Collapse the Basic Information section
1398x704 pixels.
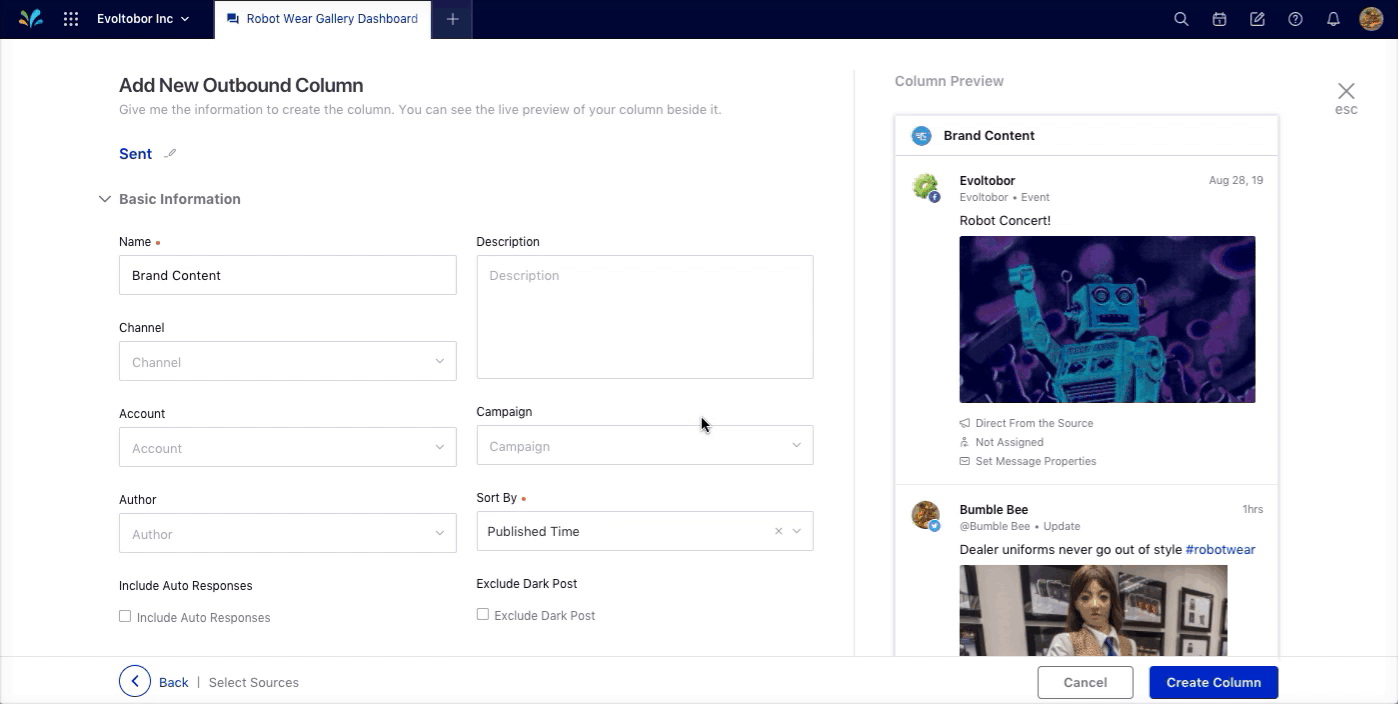pos(104,199)
